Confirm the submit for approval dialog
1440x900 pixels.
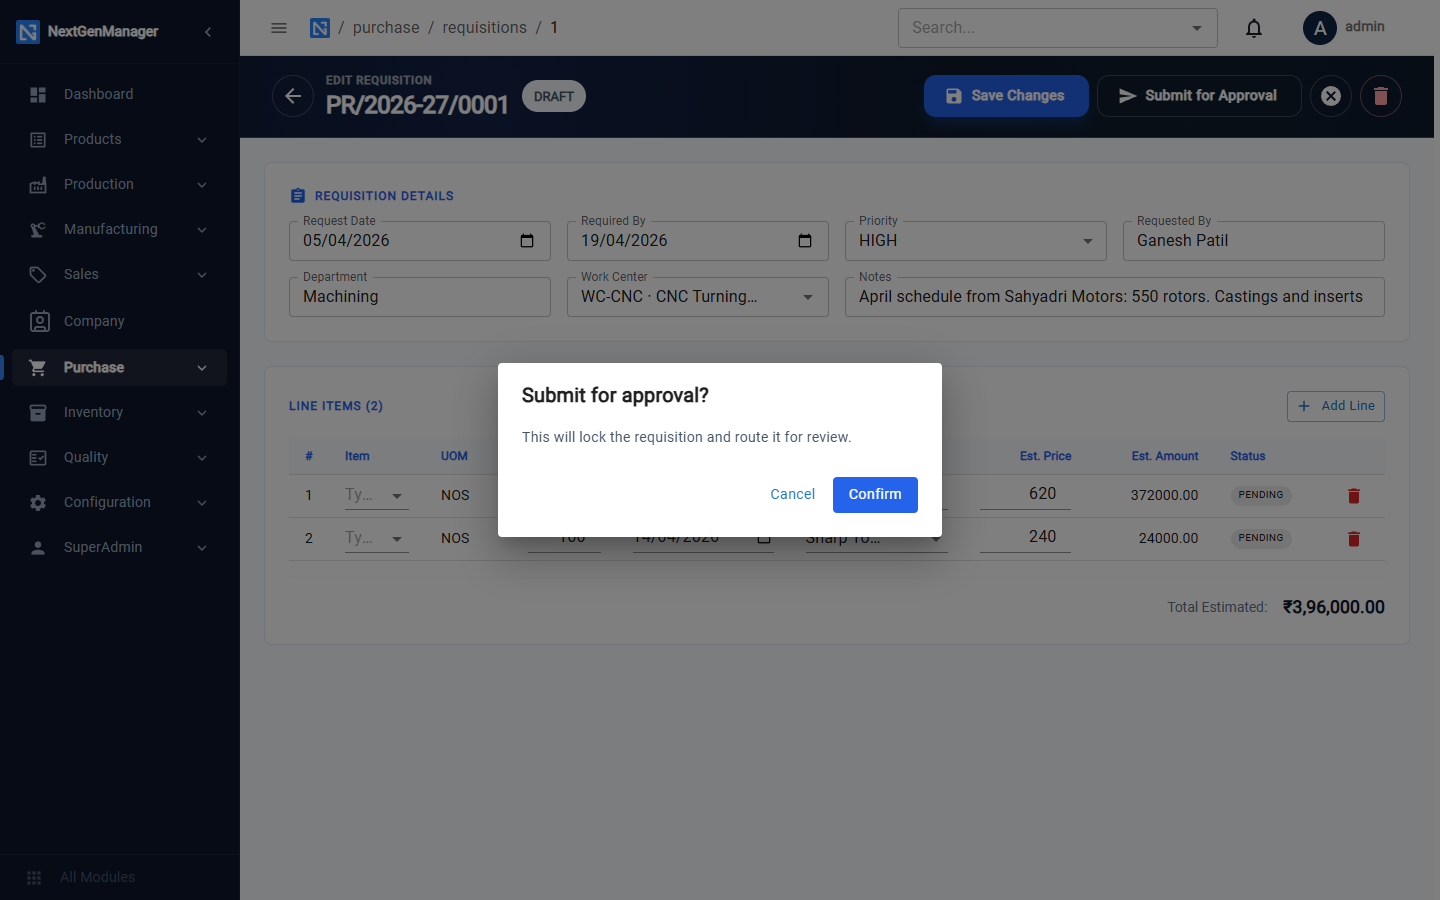tap(875, 495)
